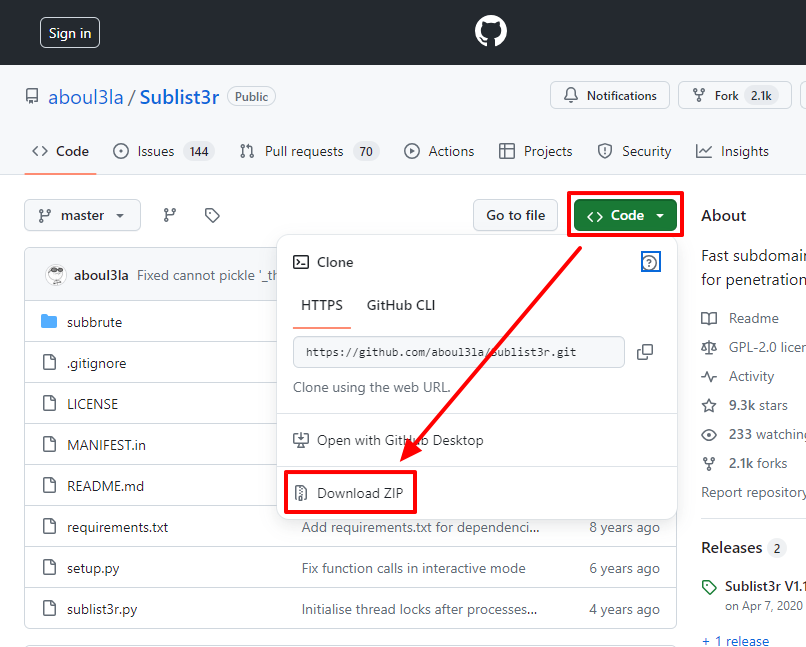Click the Go to file button
Screen dimensions: 806x647
pos(516,215)
